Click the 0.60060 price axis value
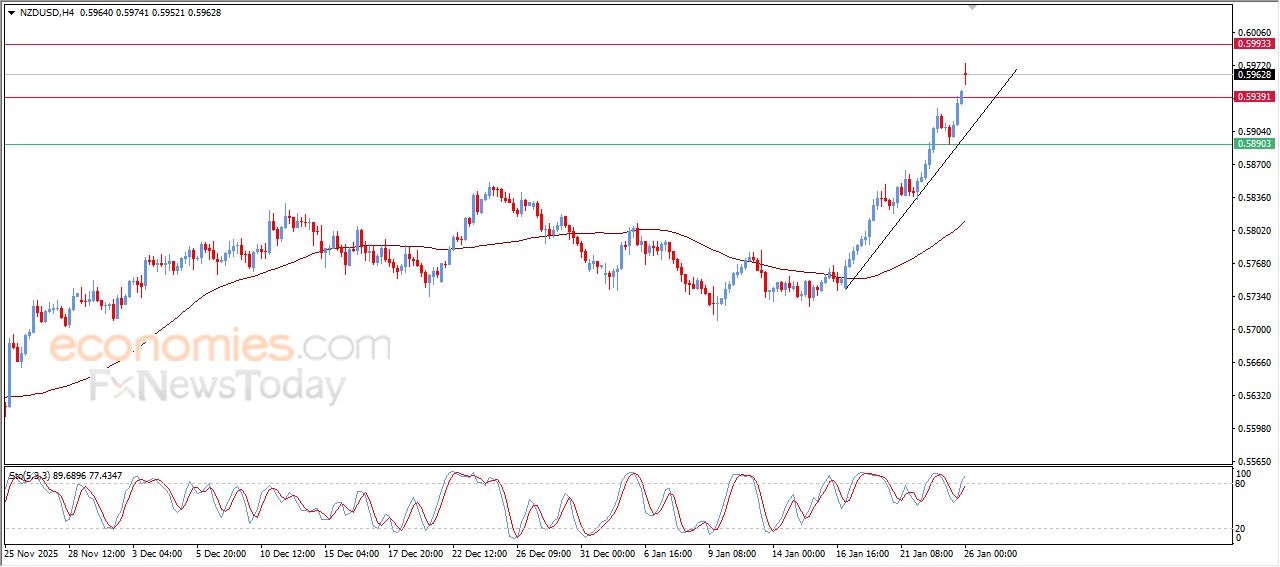 coord(1253,33)
